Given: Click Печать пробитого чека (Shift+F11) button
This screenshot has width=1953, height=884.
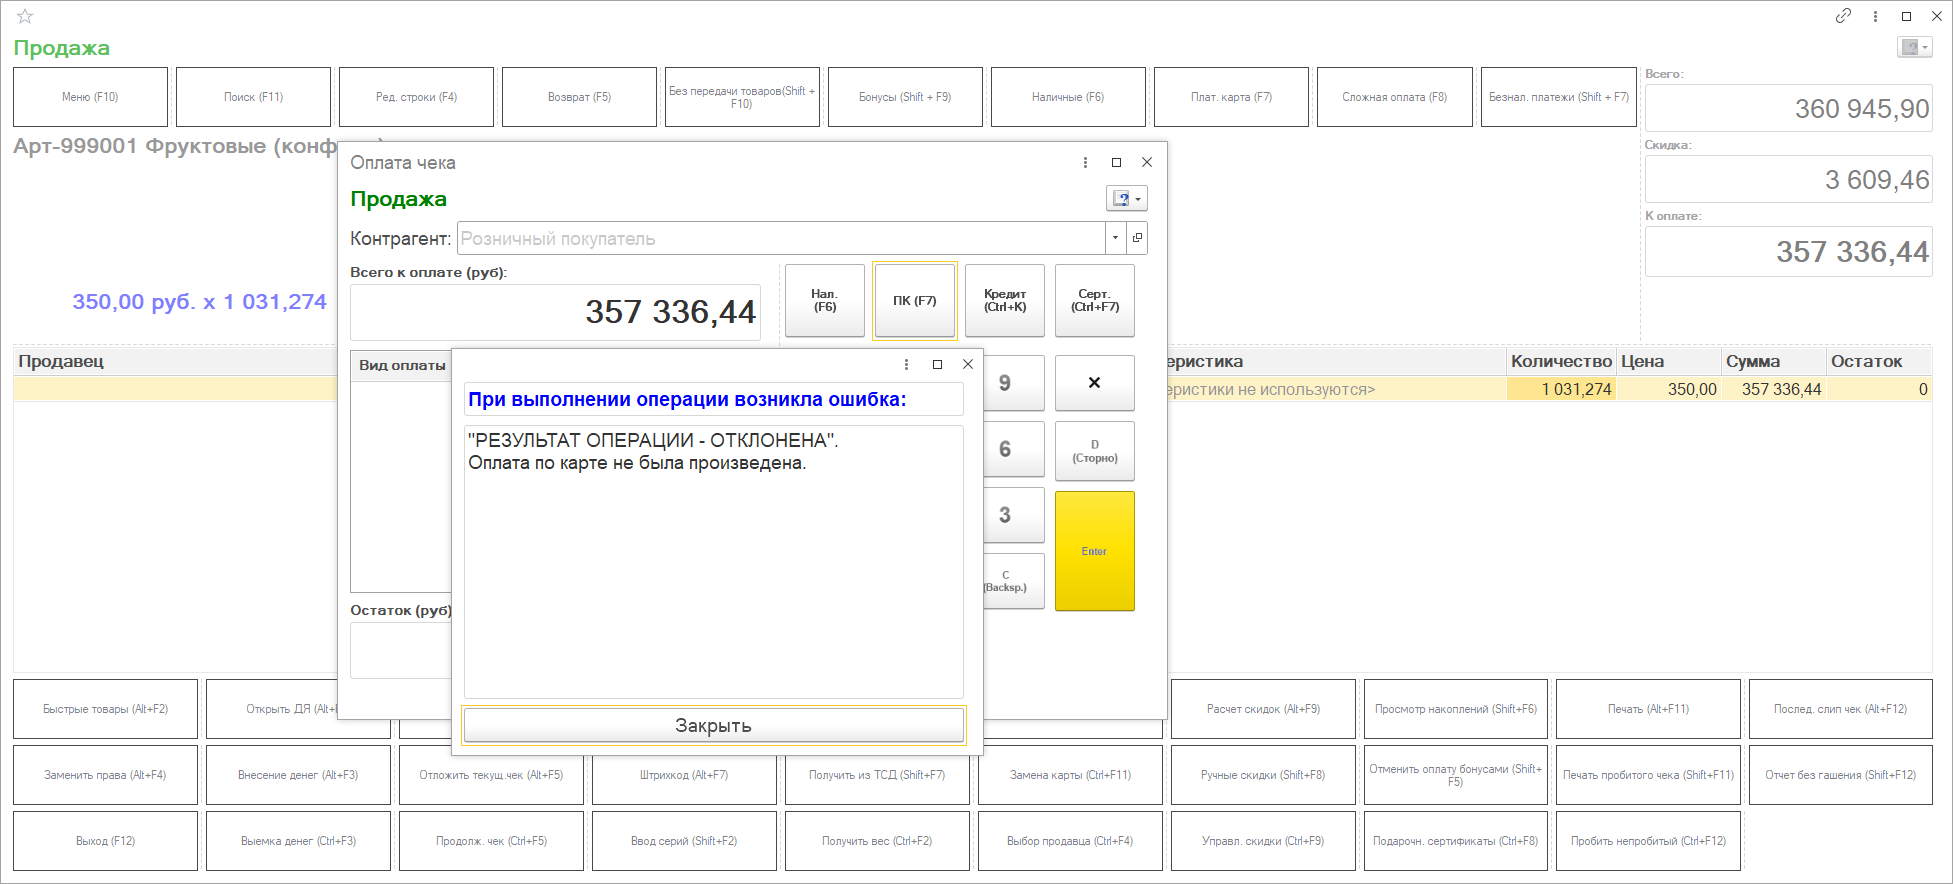Looking at the screenshot, I should pos(1647,775).
